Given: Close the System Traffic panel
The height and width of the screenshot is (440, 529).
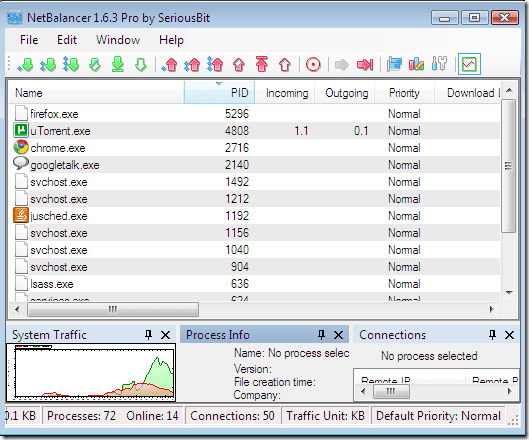Looking at the screenshot, I should tap(165, 335).
